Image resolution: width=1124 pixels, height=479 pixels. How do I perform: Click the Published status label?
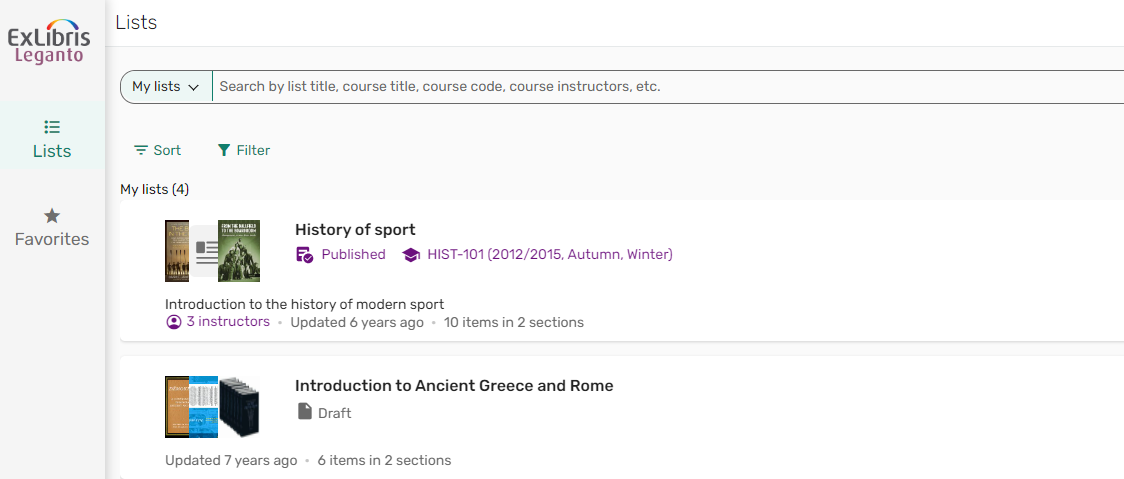(x=353, y=255)
